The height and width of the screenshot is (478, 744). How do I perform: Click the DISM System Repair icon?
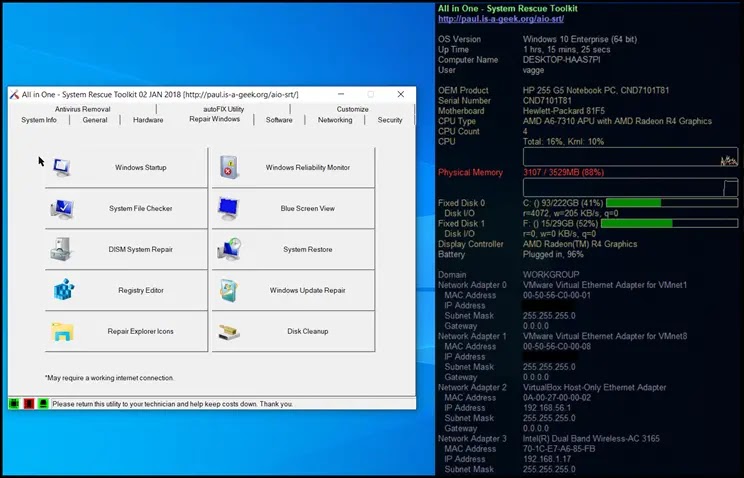tap(61, 249)
